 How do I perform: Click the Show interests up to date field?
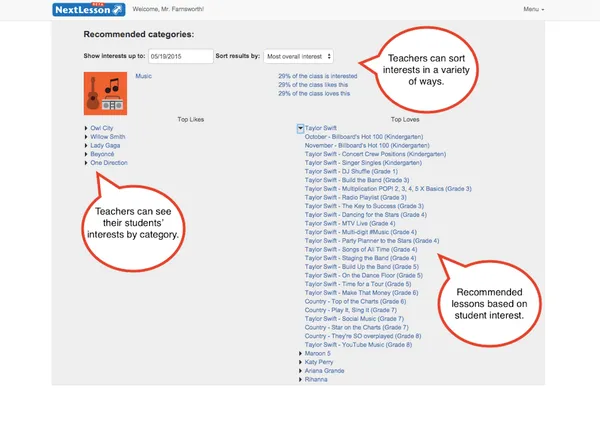[181, 56]
